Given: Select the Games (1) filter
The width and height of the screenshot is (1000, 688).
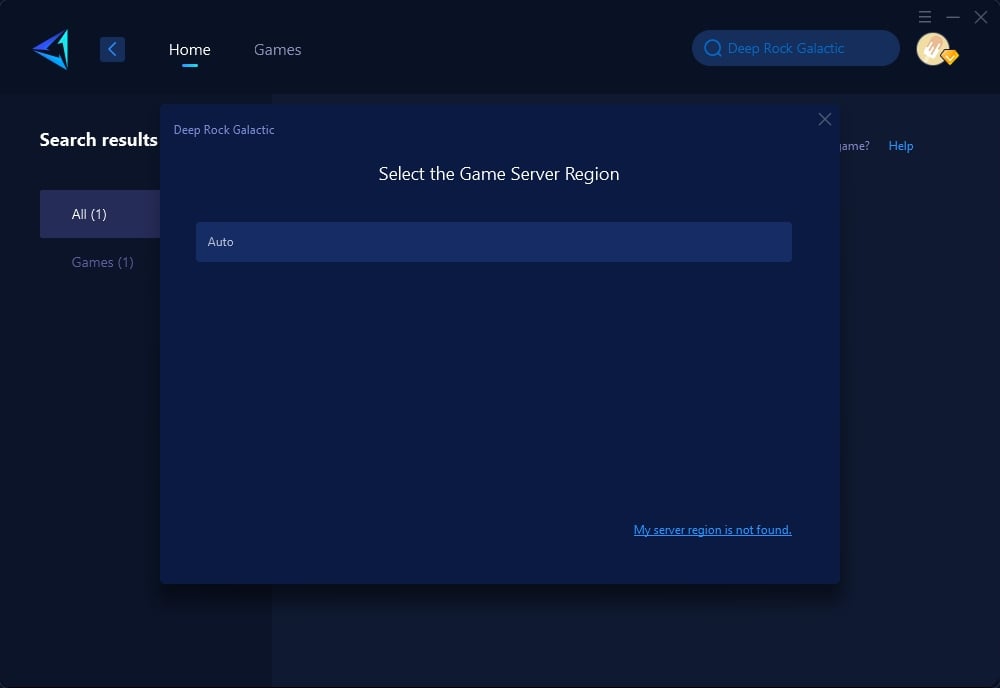Looking at the screenshot, I should pyautogui.click(x=102, y=262).
